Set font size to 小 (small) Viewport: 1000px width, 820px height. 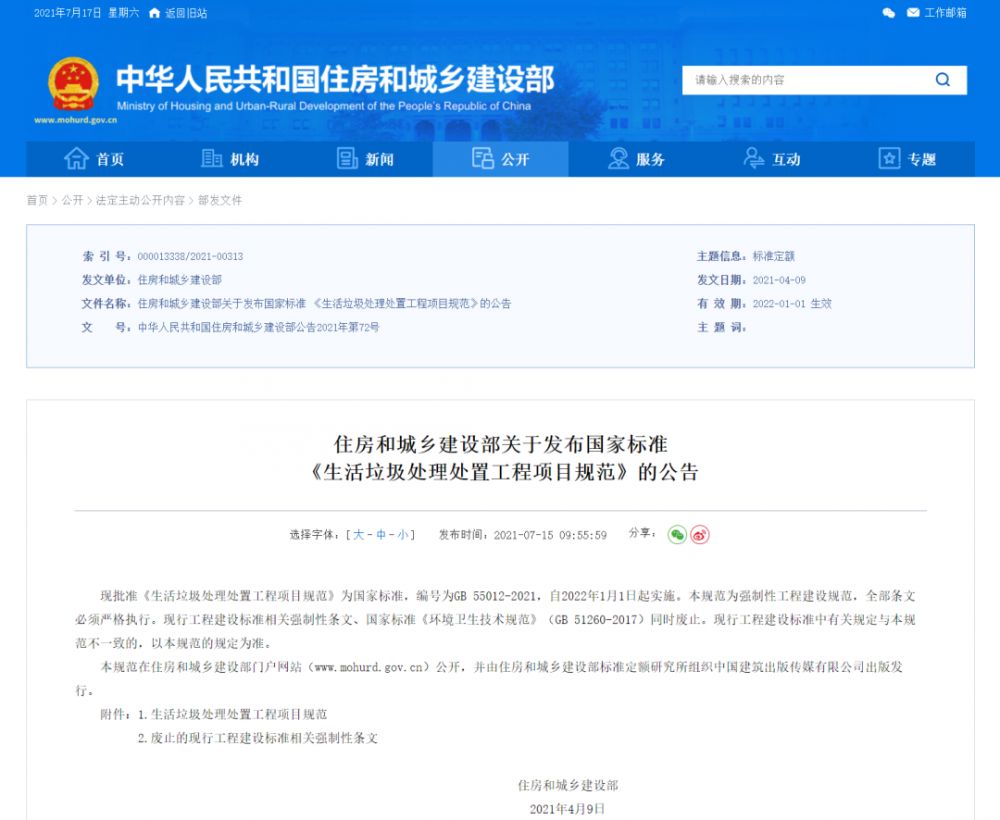[x=402, y=535]
